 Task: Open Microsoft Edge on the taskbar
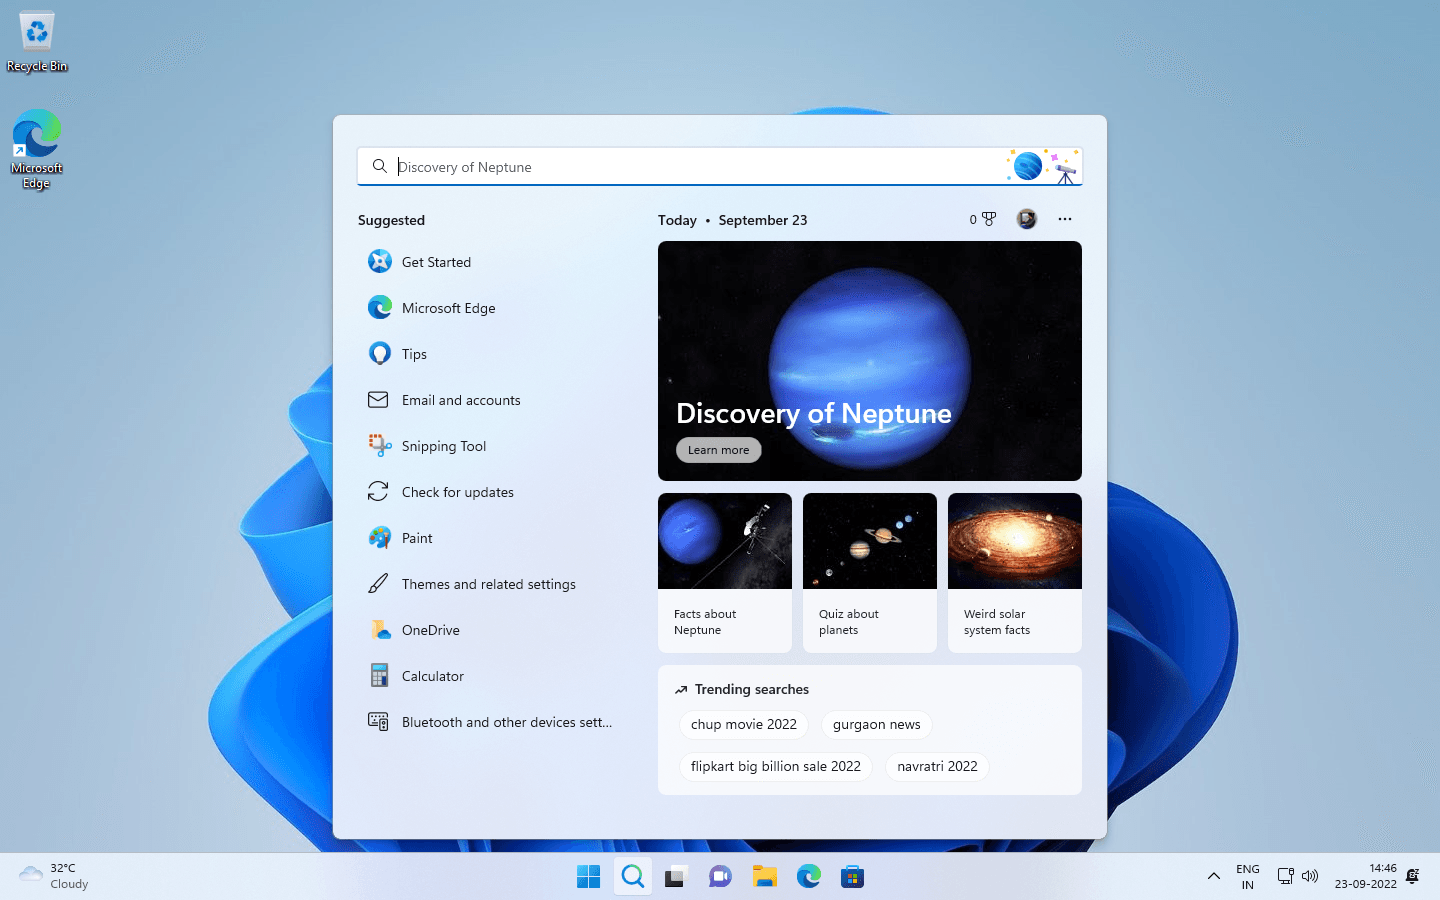point(809,877)
